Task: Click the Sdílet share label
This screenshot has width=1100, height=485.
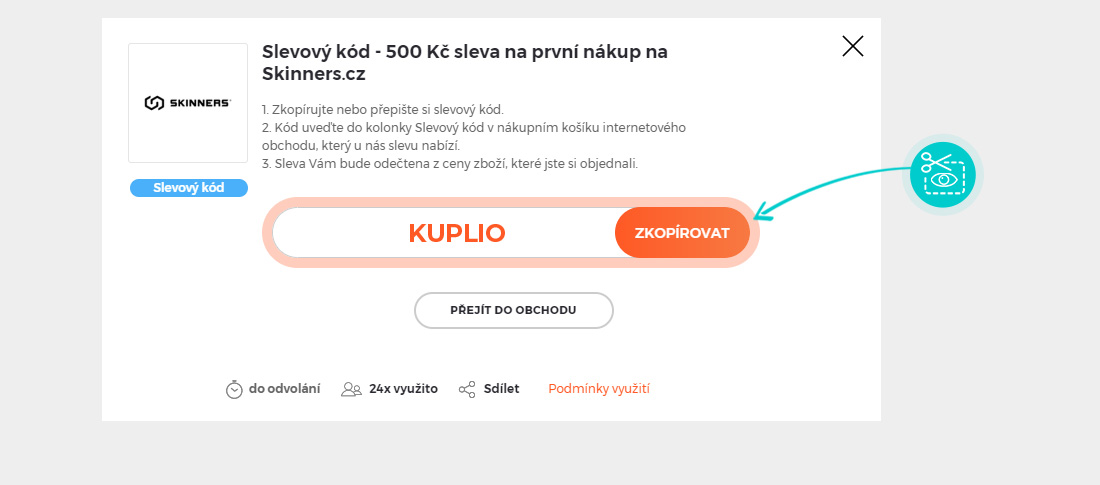Action: point(501,389)
